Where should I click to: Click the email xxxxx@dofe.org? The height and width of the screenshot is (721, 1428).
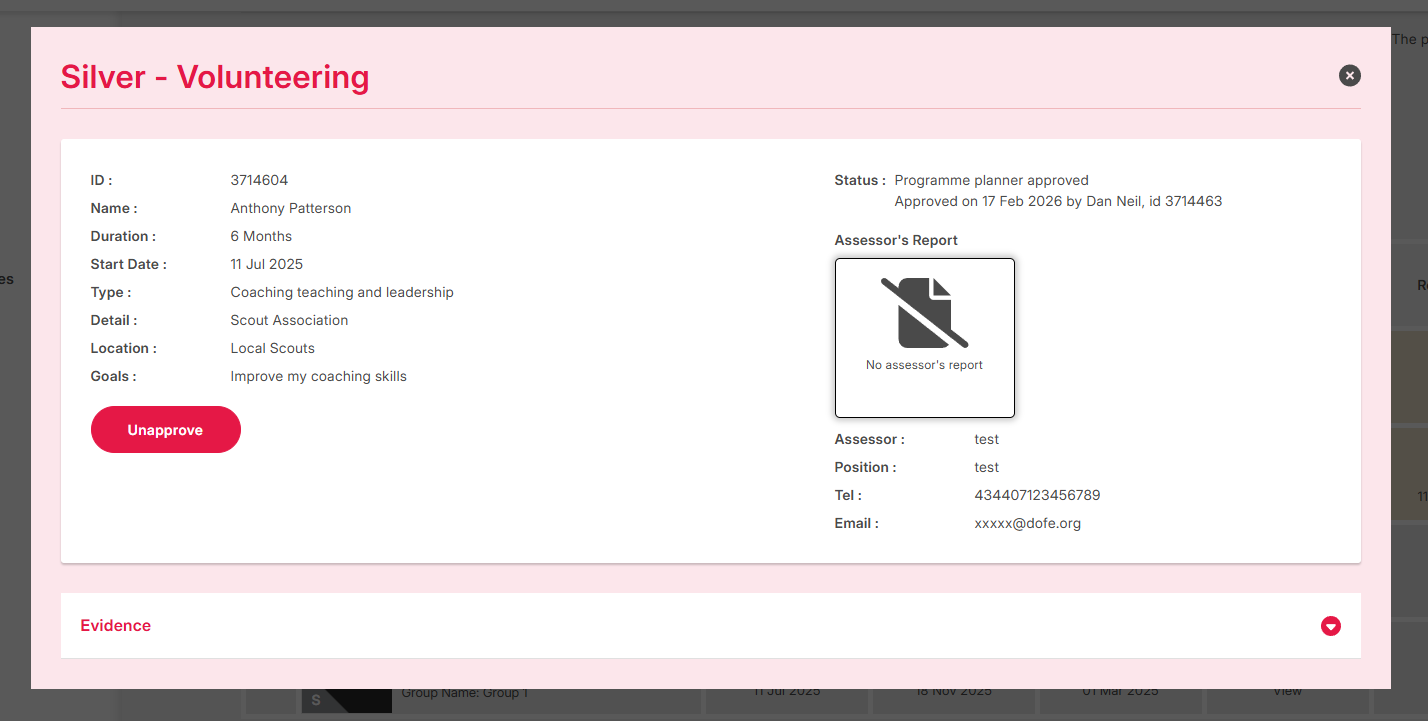pyautogui.click(x=1027, y=523)
